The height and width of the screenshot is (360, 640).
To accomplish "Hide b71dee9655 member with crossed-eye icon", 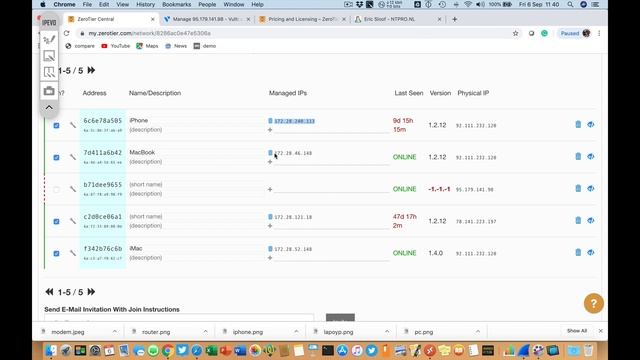I will pos(591,188).
